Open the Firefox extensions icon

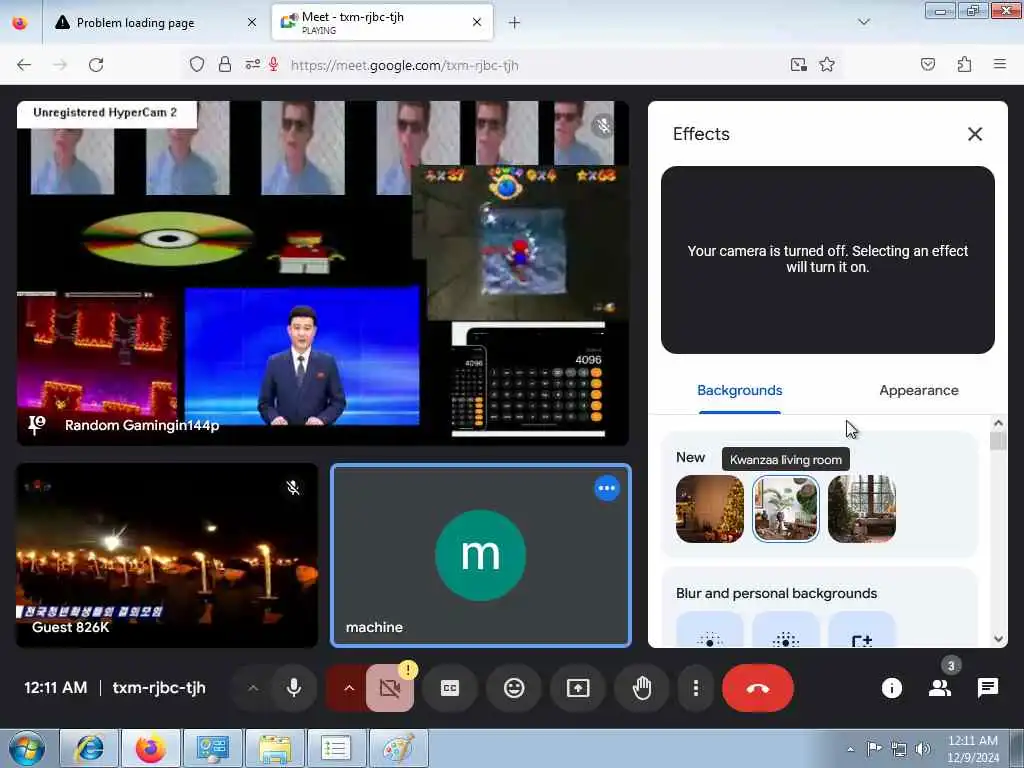point(964,65)
